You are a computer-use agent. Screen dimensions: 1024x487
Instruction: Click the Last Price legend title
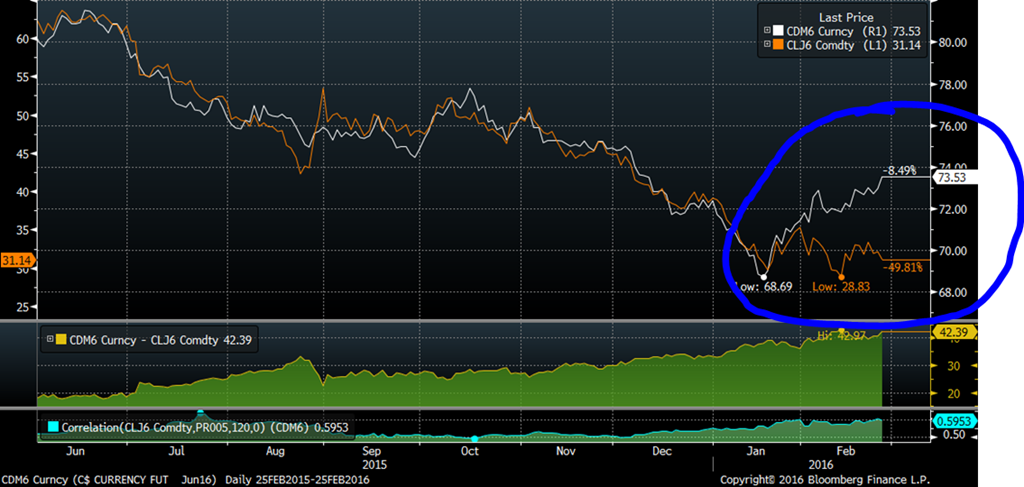[x=844, y=18]
